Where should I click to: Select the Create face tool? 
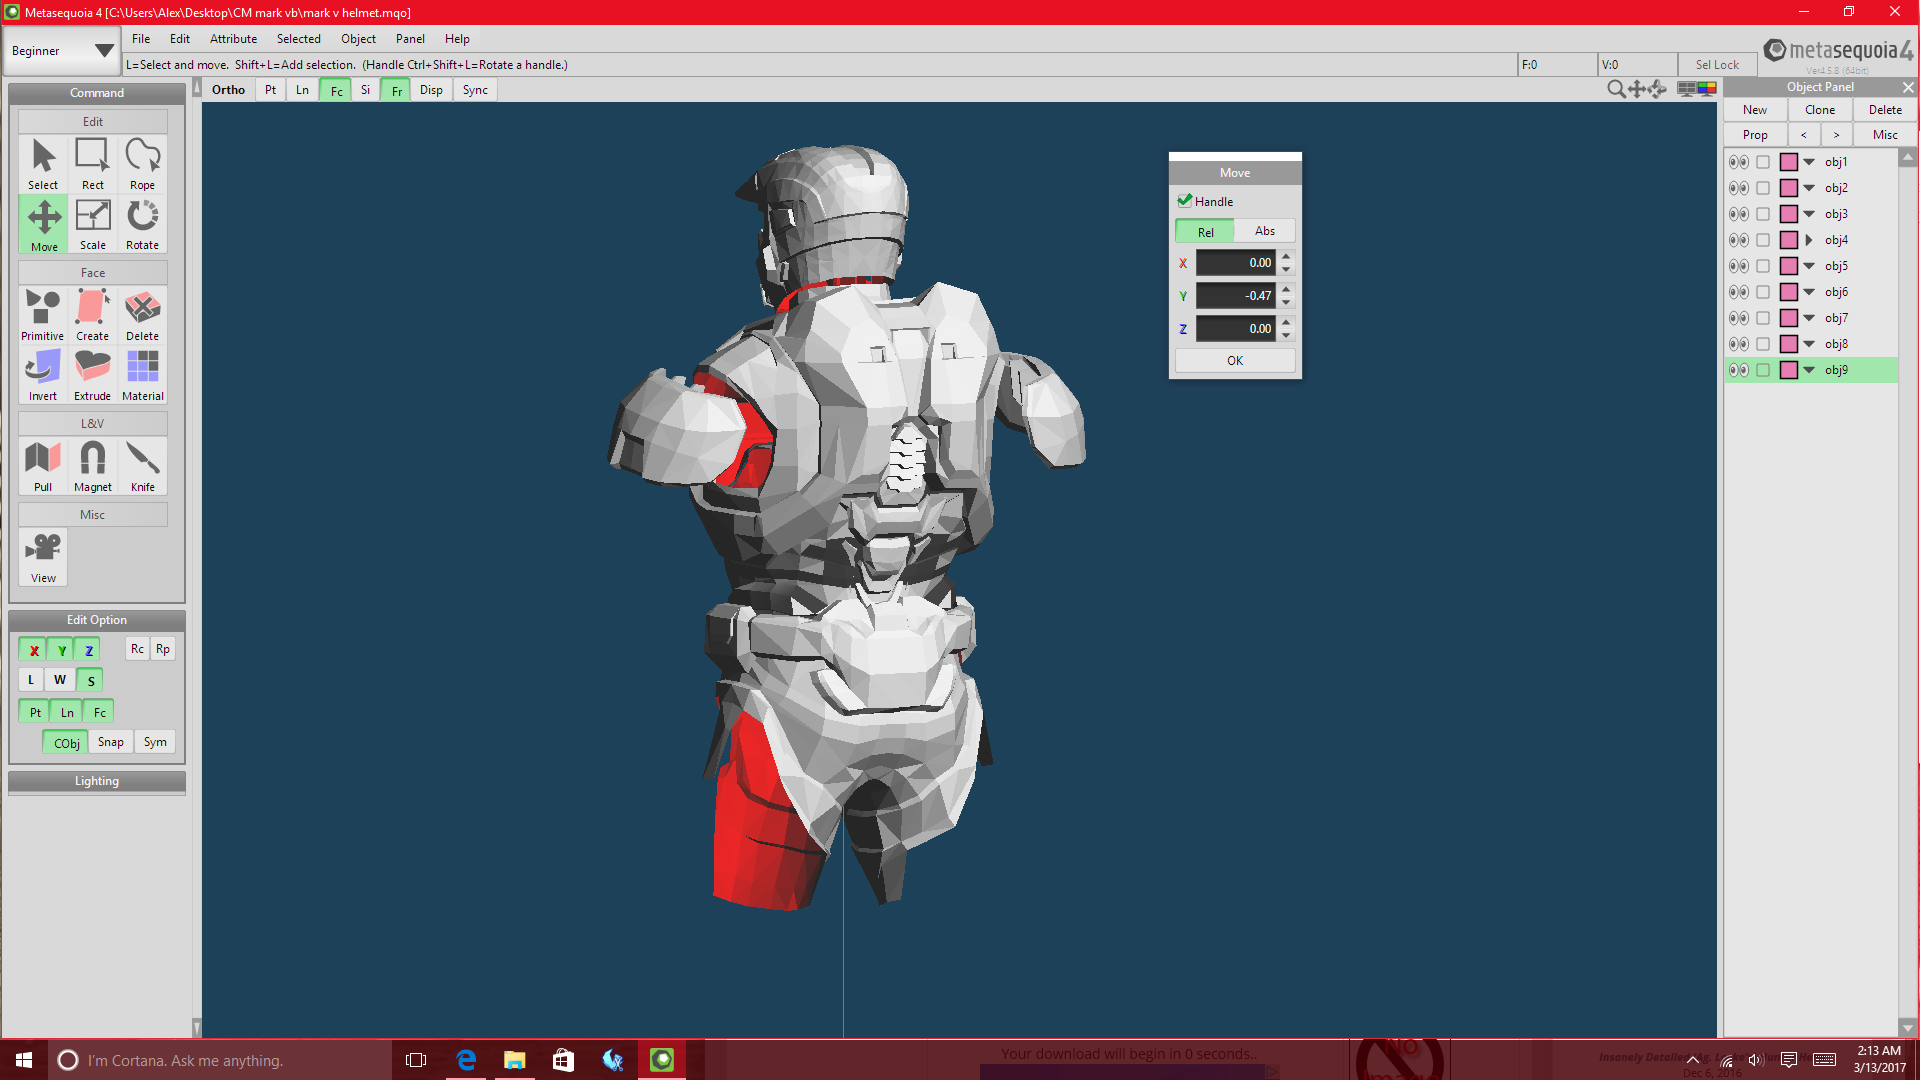(93, 315)
